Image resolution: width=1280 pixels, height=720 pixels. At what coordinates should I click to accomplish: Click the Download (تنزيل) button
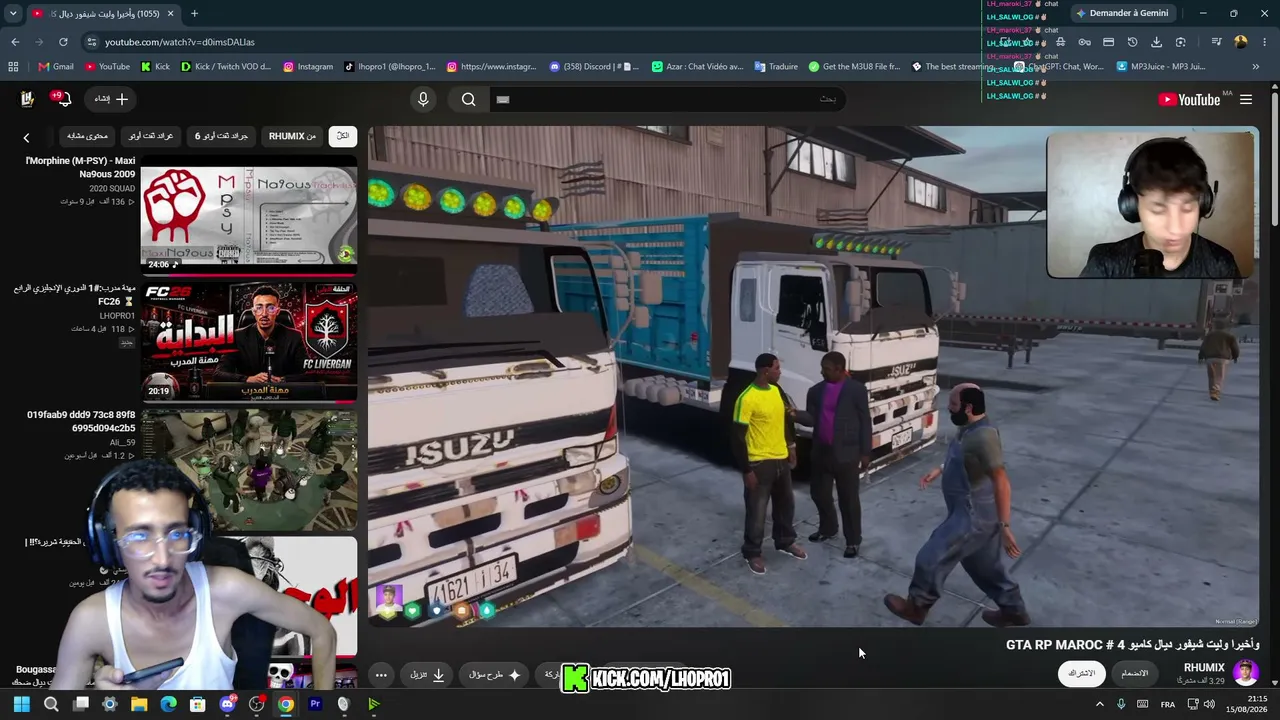click(x=427, y=675)
